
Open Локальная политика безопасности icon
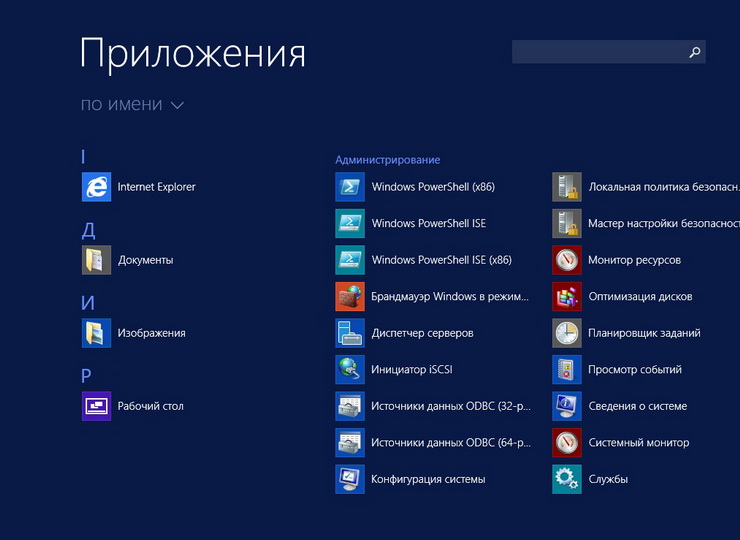point(567,187)
